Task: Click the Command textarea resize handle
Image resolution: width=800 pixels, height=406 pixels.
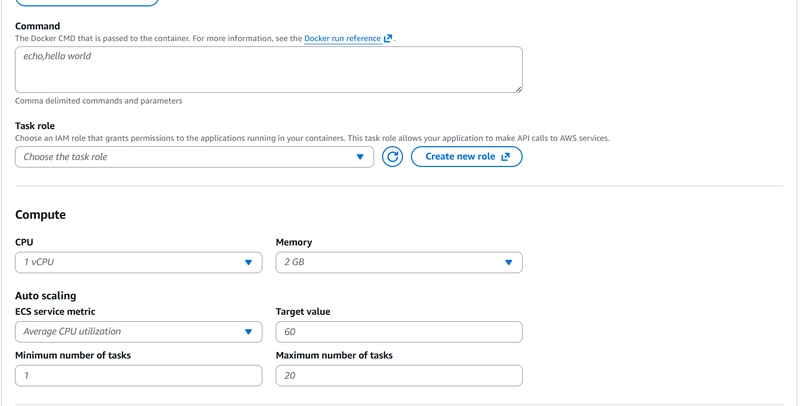Action: tap(517, 88)
